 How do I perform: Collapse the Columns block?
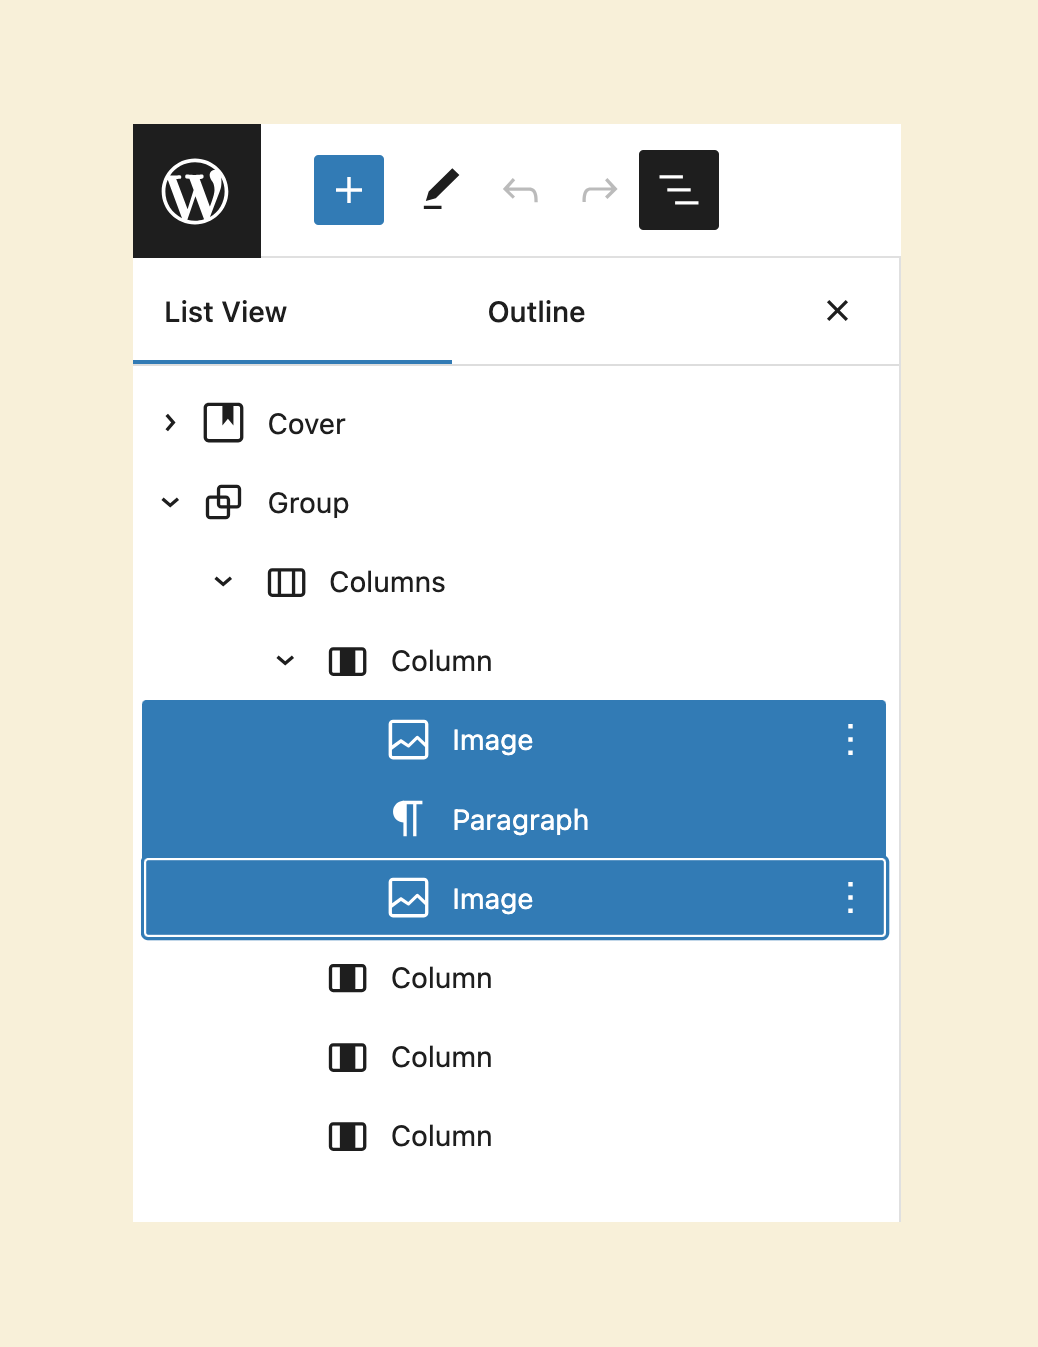223,581
